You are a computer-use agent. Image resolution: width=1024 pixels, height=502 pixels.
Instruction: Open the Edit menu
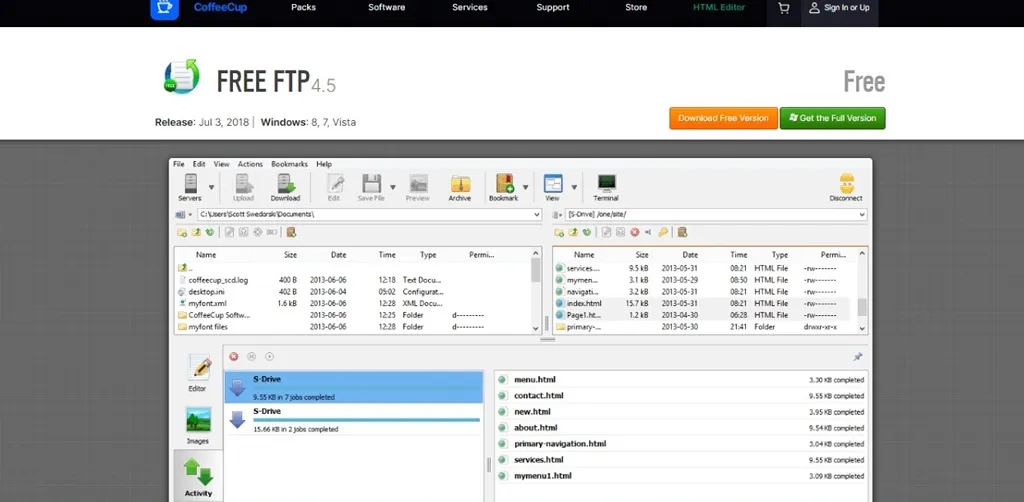click(x=199, y=164)
